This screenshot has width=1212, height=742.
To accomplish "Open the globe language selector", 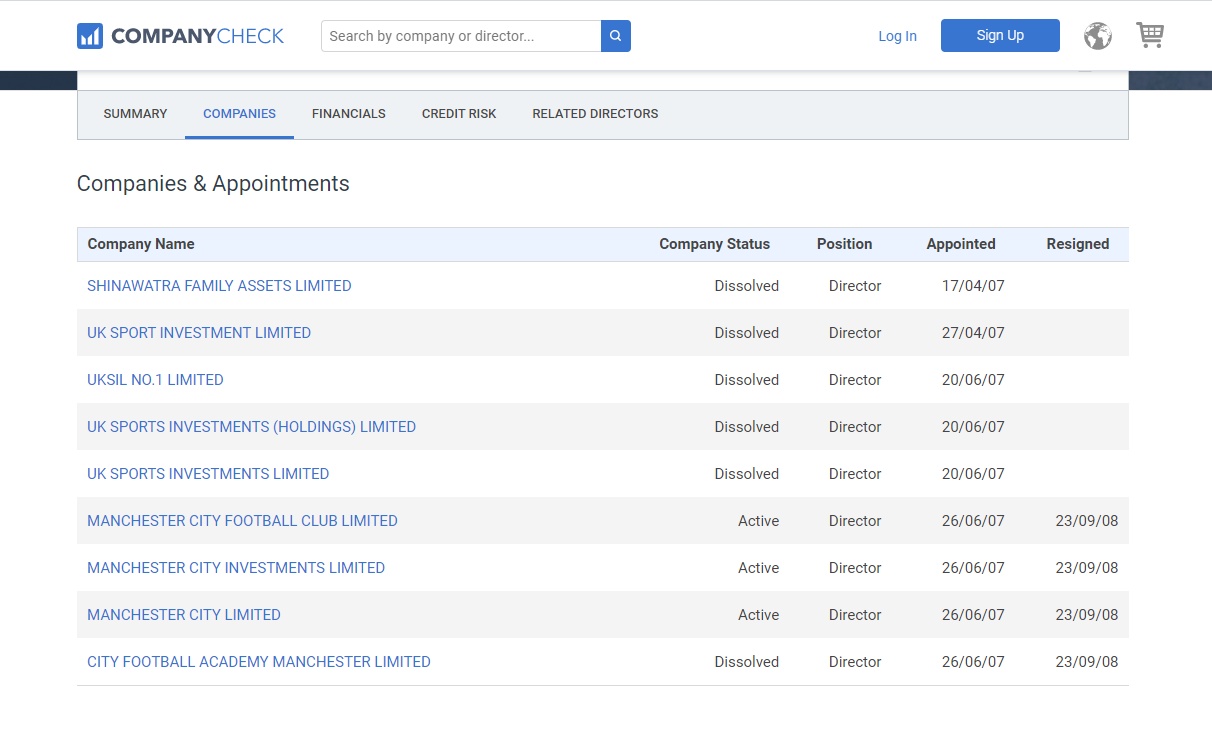I will pos(1097,36).
